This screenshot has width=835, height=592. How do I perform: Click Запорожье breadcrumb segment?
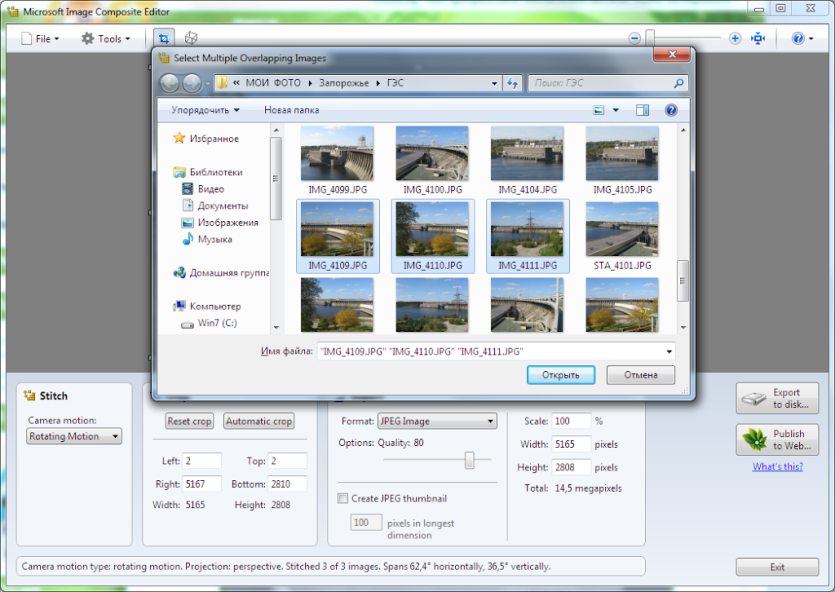343,83
